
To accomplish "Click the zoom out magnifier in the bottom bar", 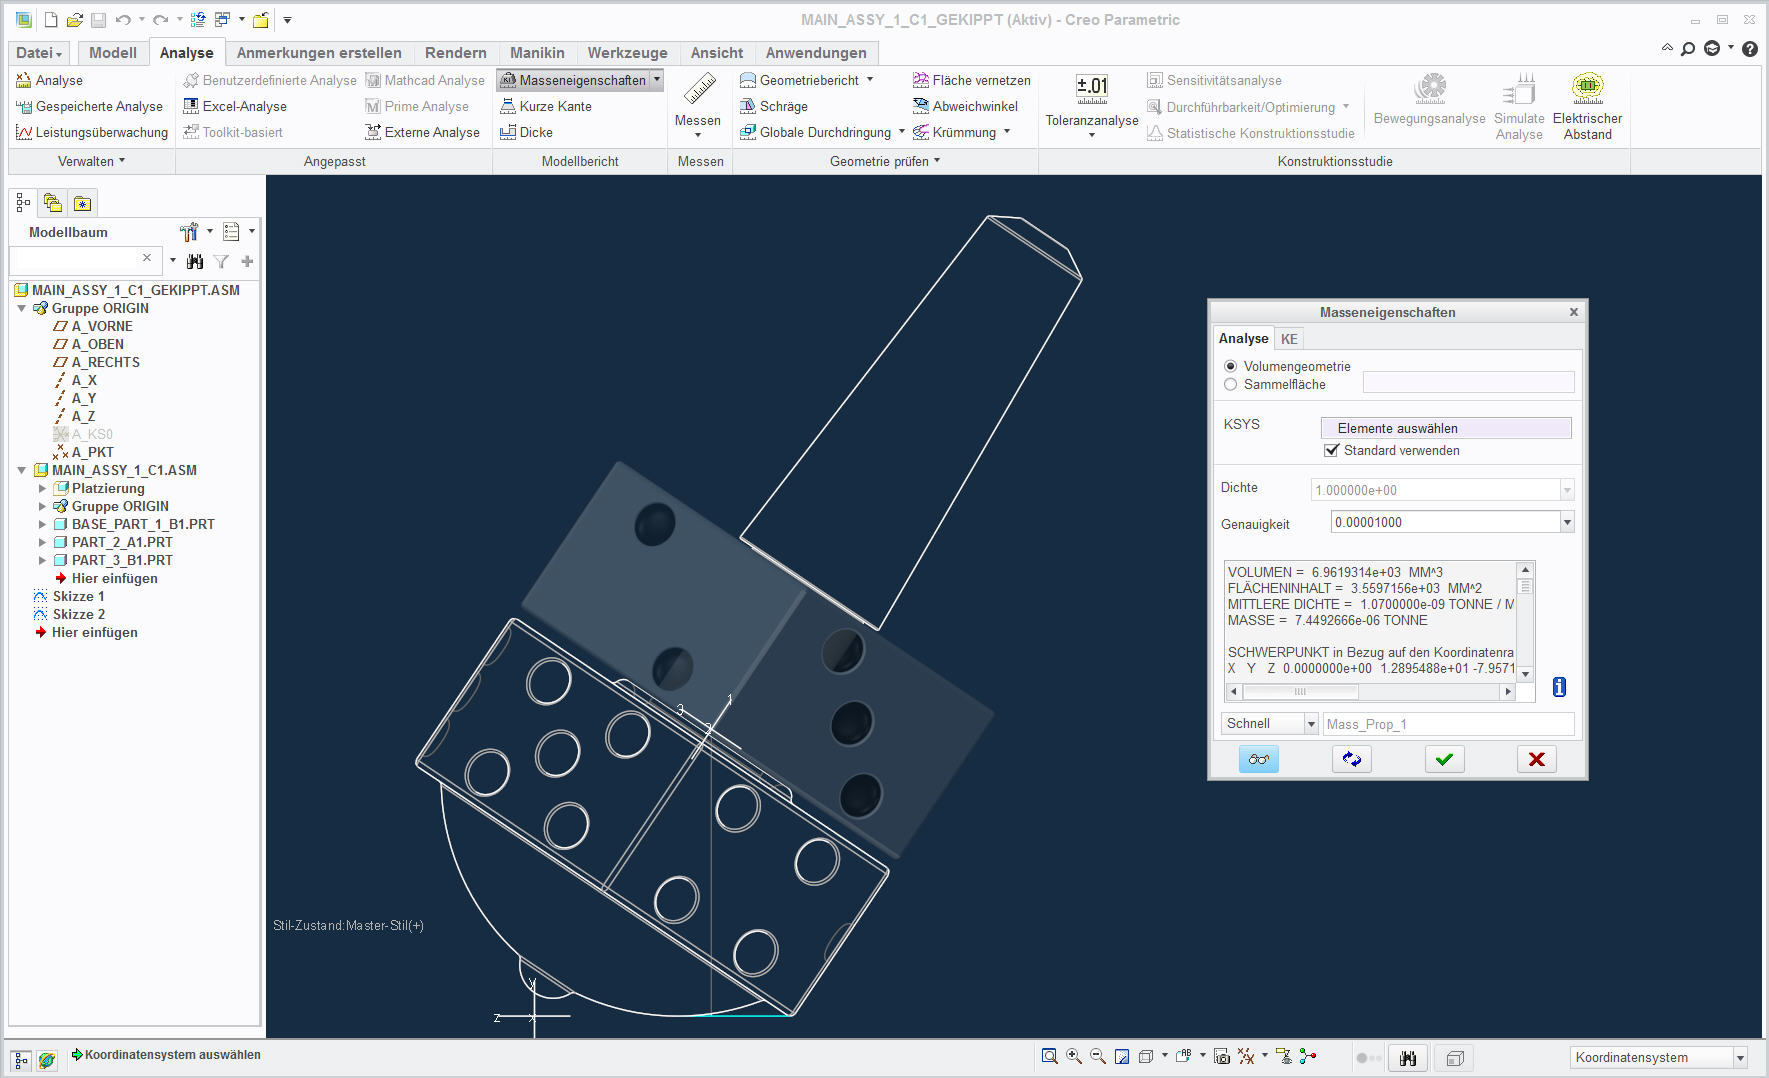I will pos(1098,1056).
